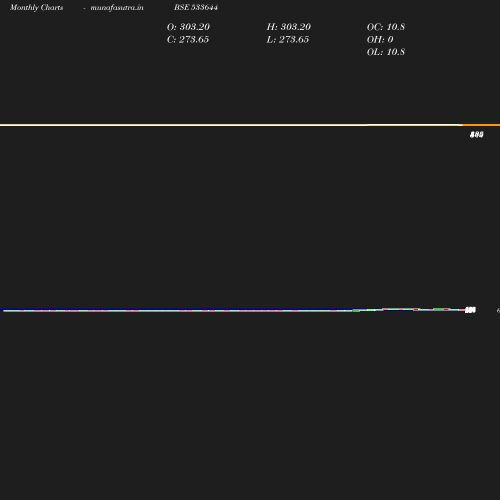This screenshot has height=500, width=500.
Task: Click the price label below the orange line
Action: (477, 135)
